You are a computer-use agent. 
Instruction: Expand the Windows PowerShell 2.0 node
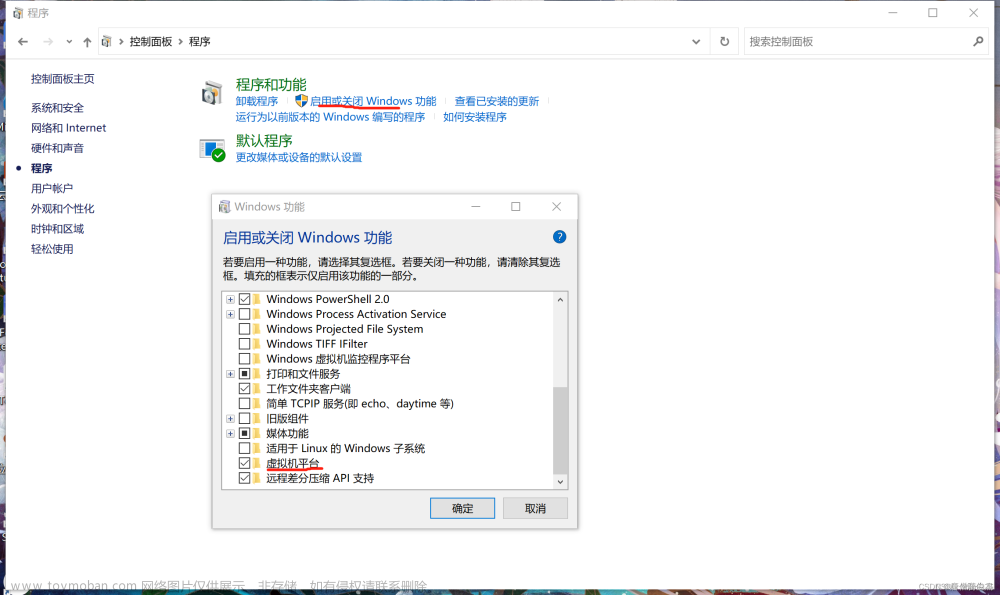(x=230, y=299)
